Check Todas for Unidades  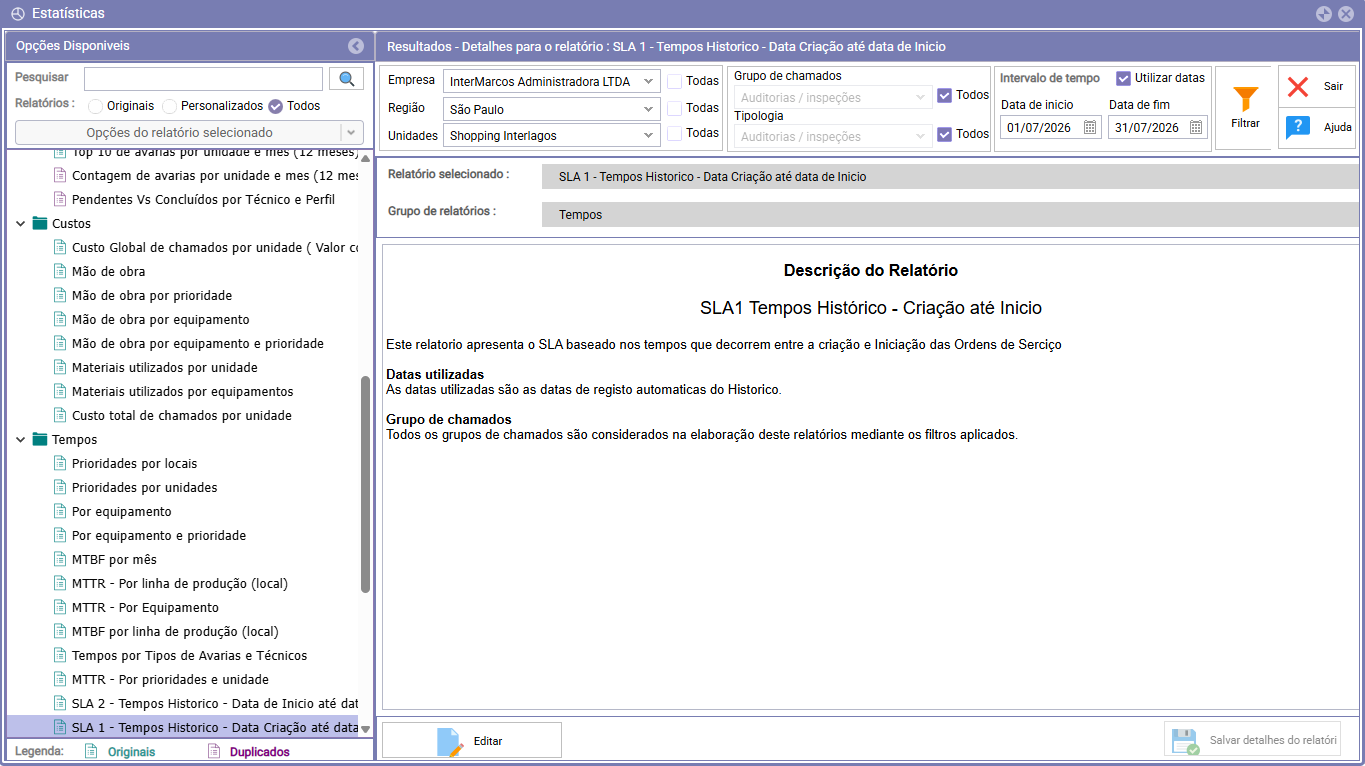[x=675, y=133]
